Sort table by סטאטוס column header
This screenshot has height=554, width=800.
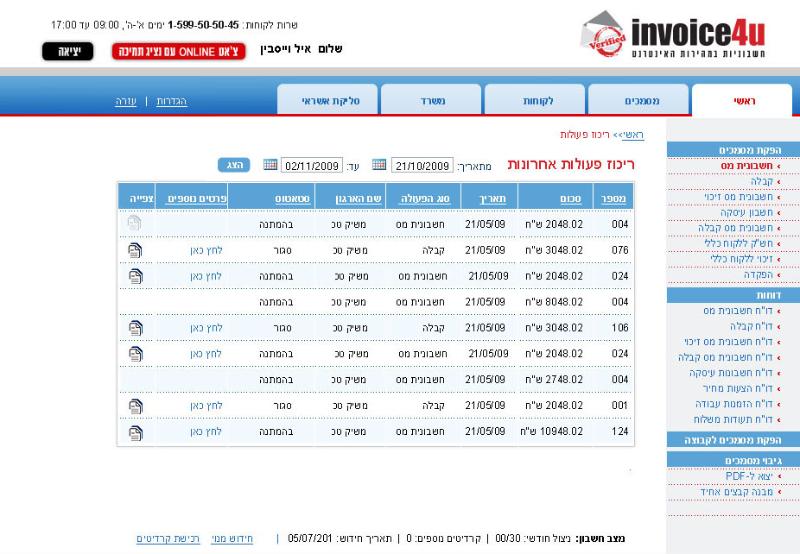pyautogui.click(x=292, y=198)
